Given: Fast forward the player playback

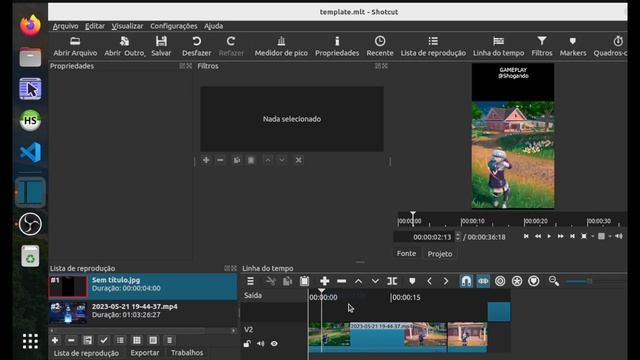Looking at the screenshot, I should tap(560, 236).
